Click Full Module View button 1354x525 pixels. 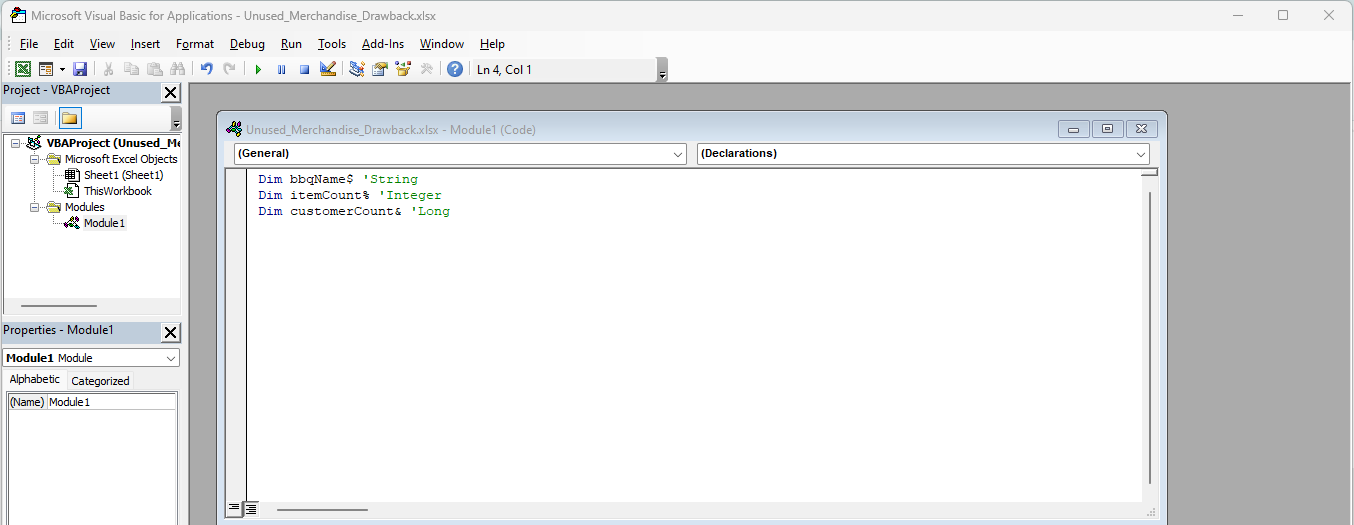click(x=251, y=508)
